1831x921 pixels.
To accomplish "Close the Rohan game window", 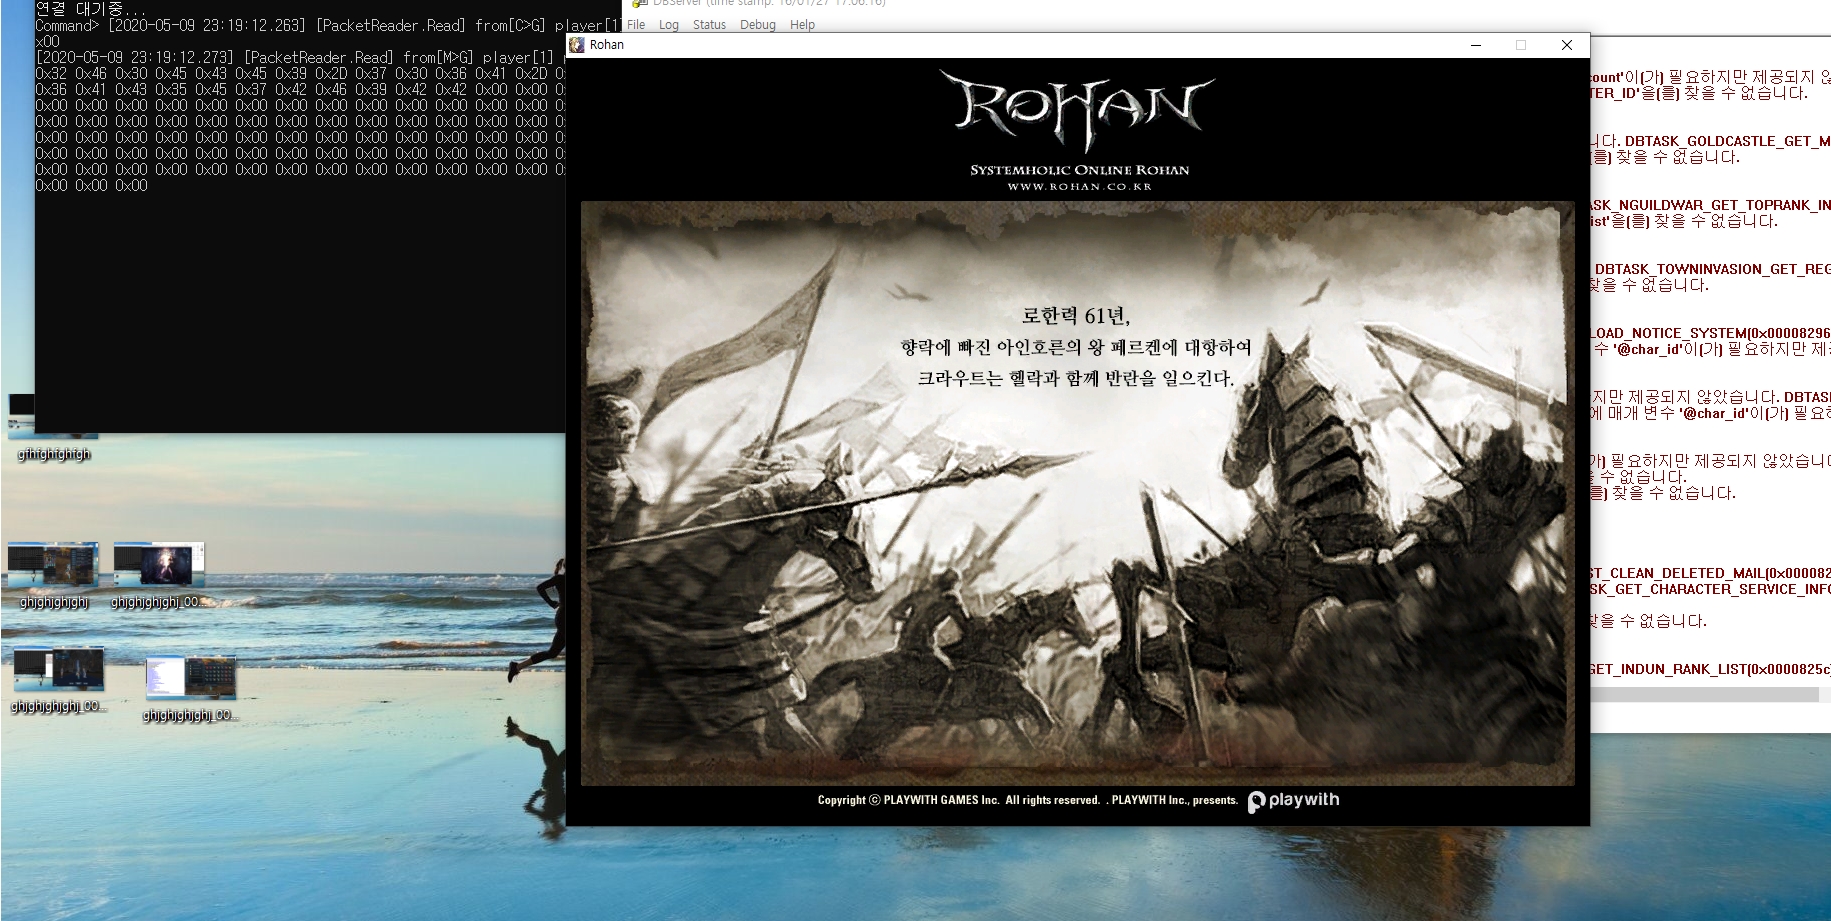I will pyautogui.click(x=1567, y=45).
